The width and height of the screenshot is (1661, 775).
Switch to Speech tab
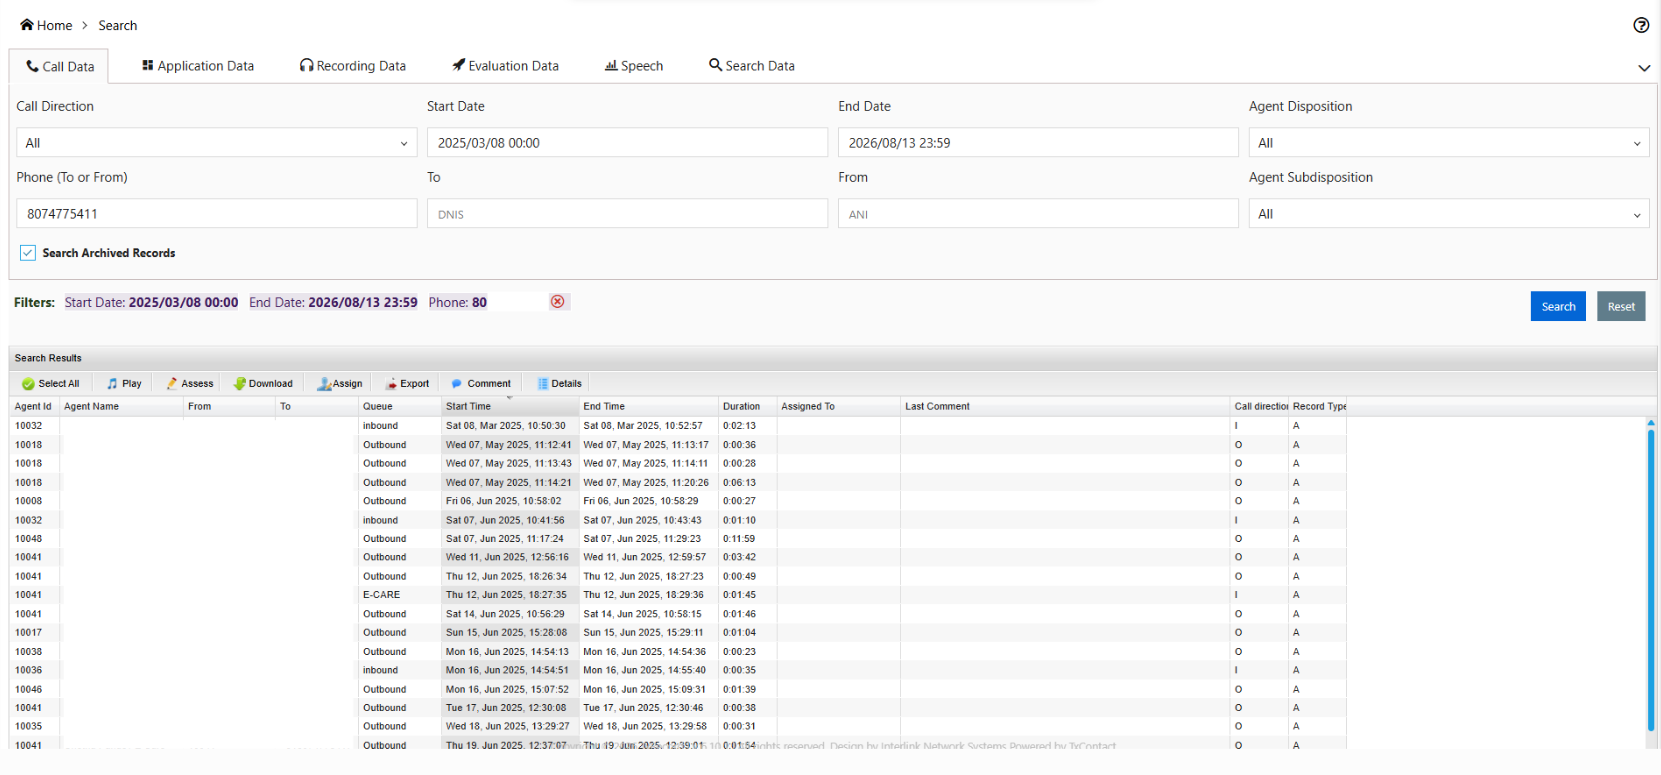634,66
